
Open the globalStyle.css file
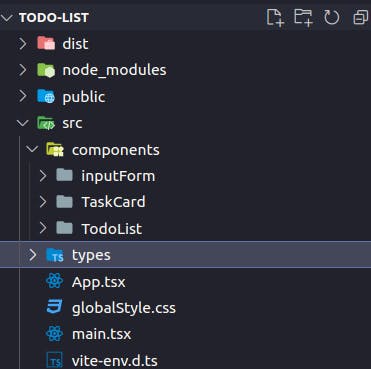point(124,308)
